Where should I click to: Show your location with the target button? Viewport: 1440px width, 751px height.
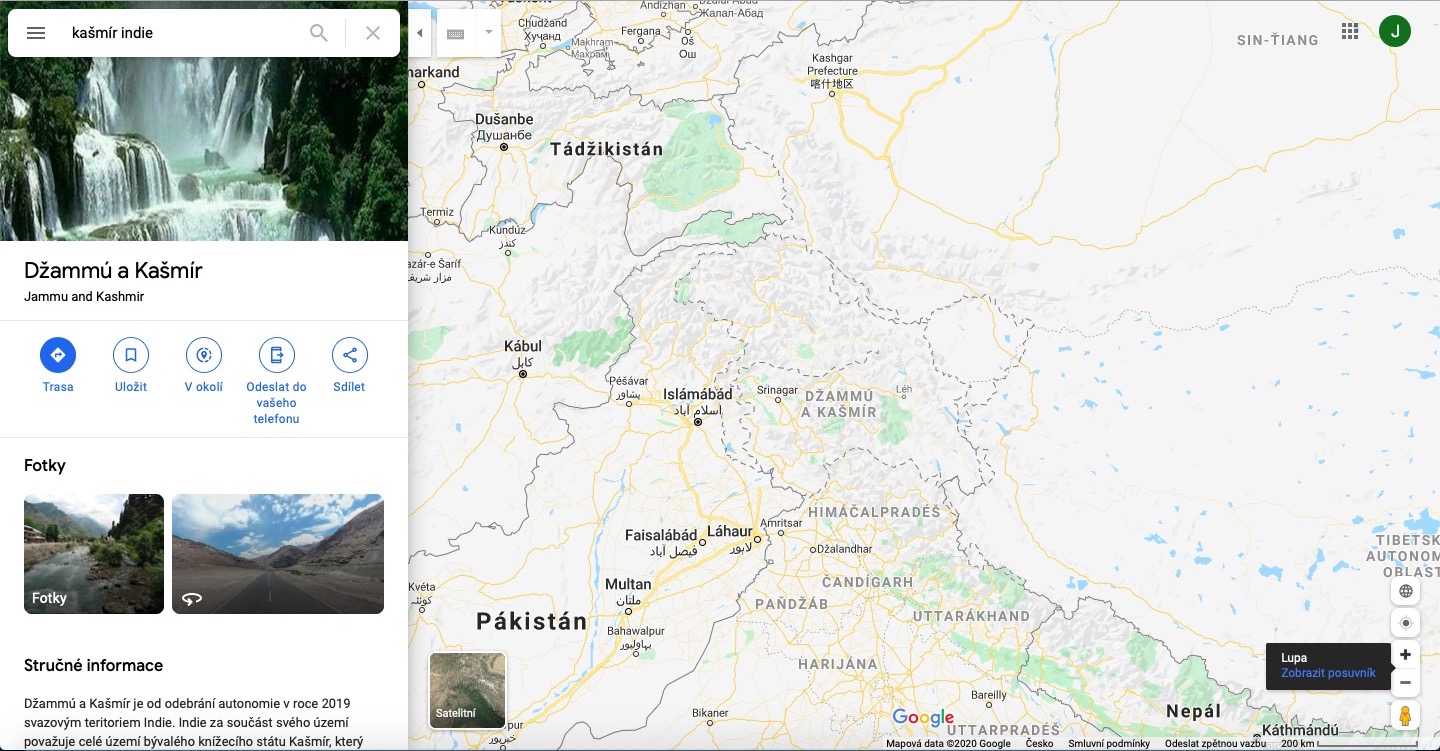tap(1406, 623)
